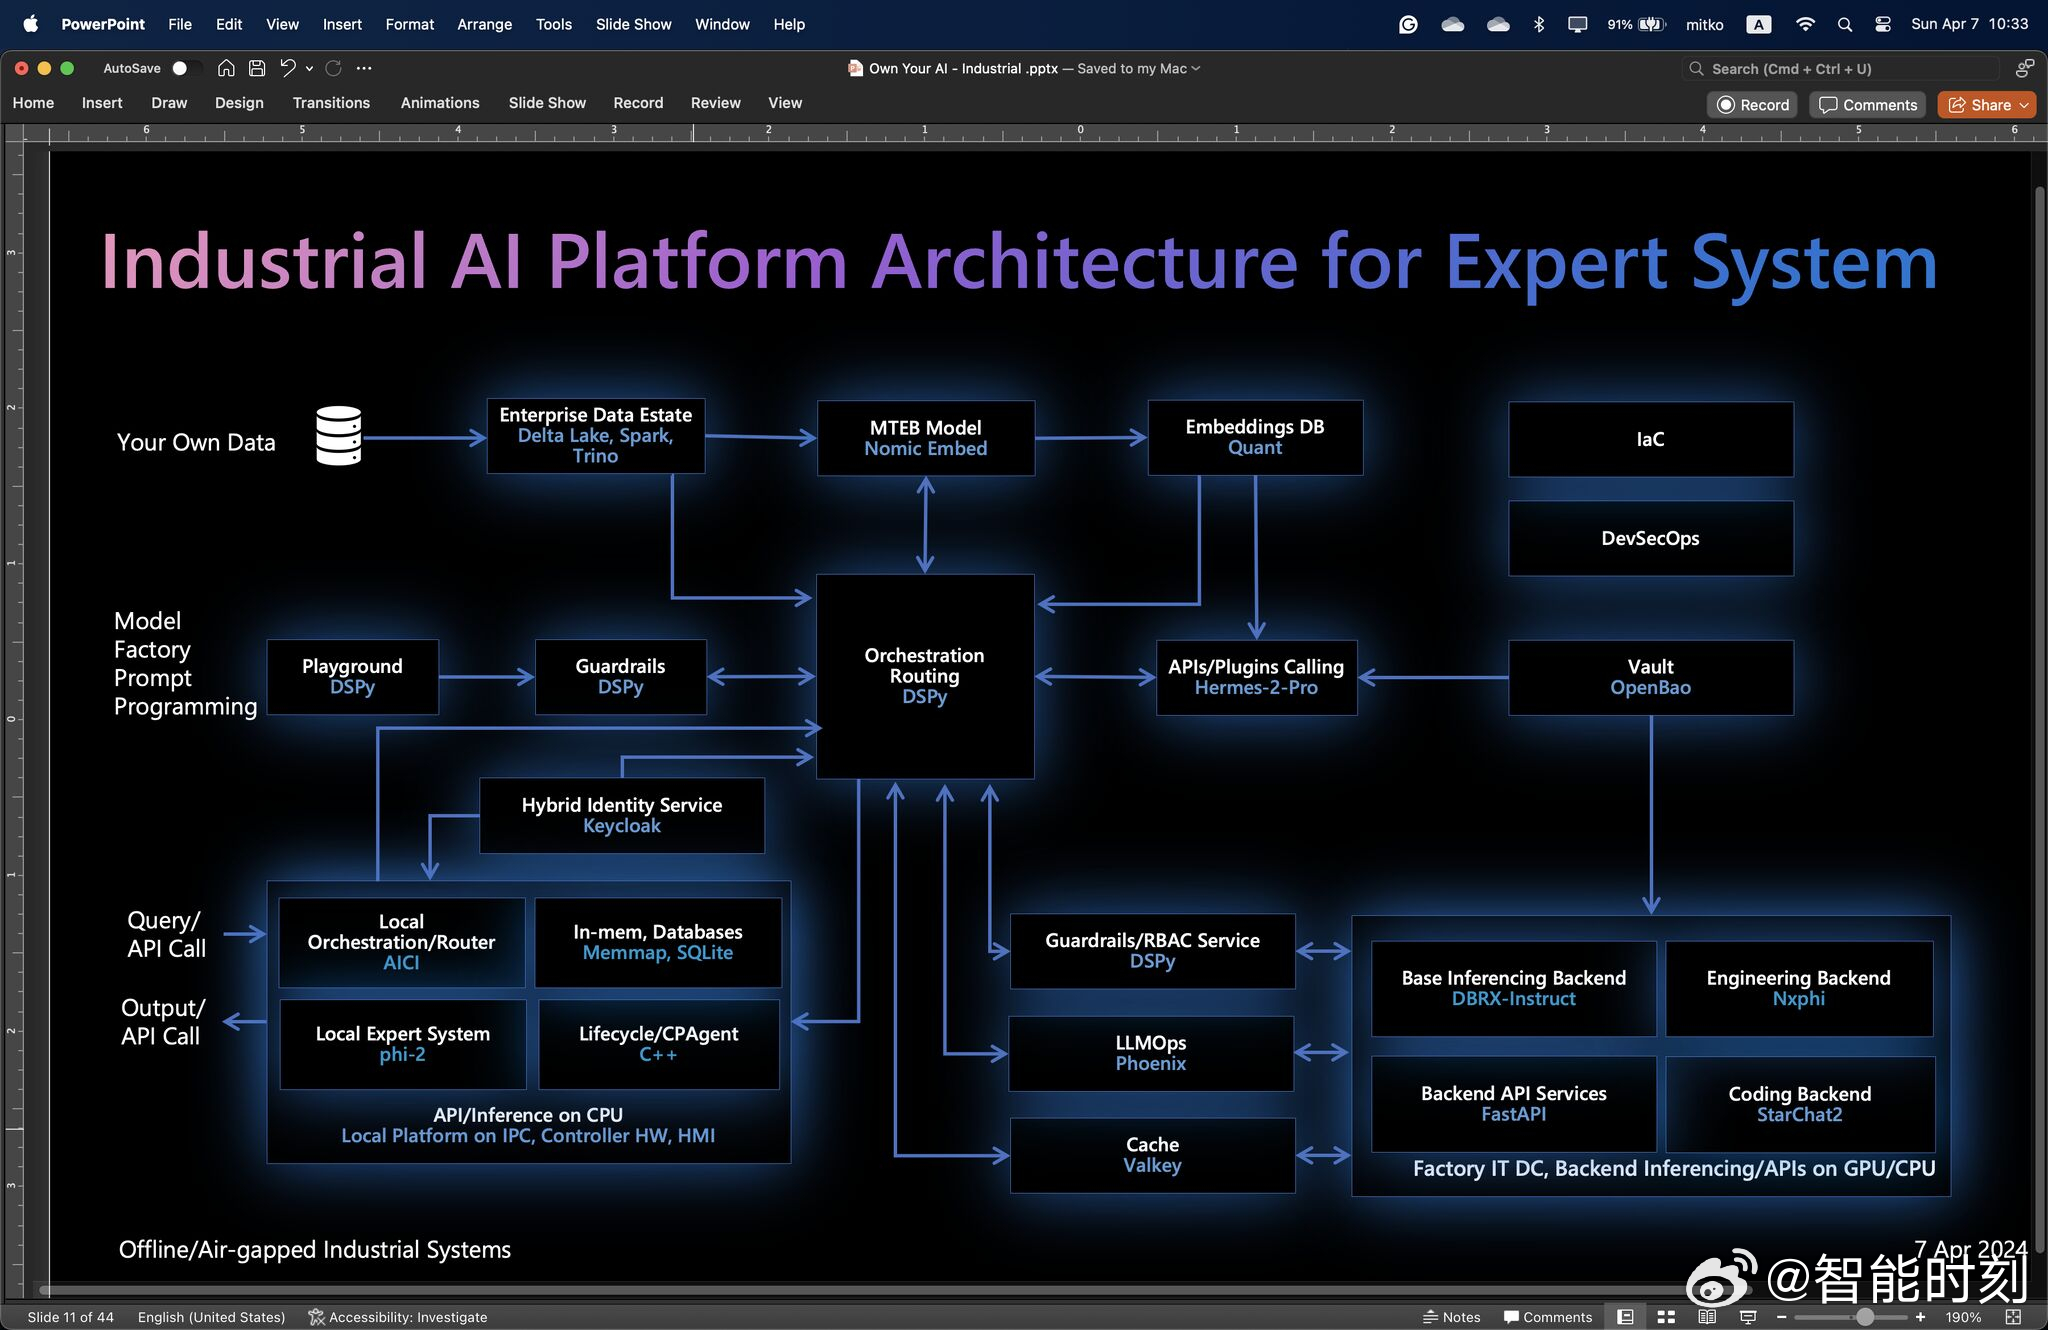Open macOS Control Center

(1883, 24)
